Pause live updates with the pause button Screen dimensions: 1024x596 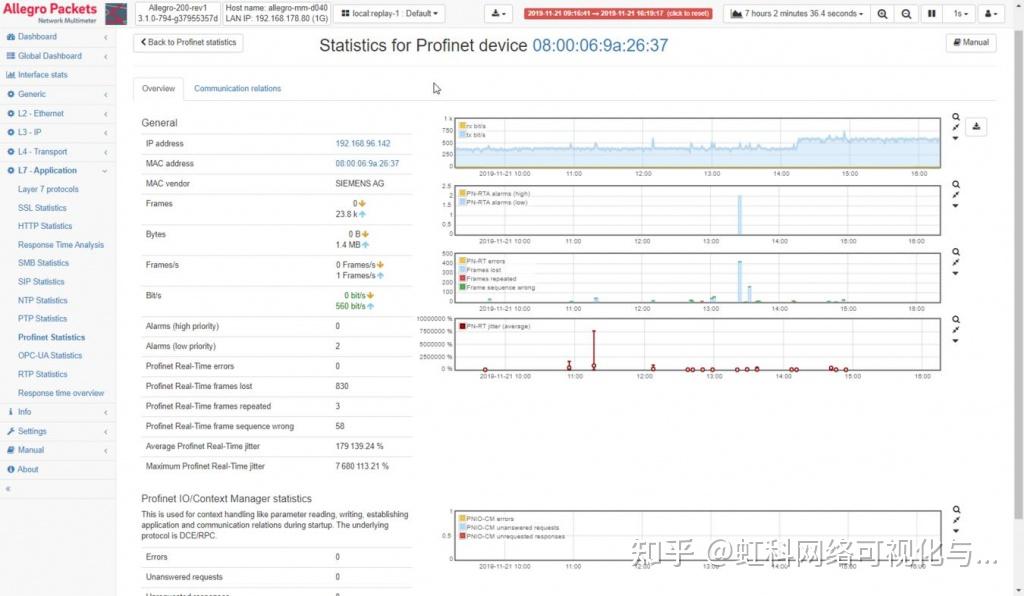pos(932,13)
